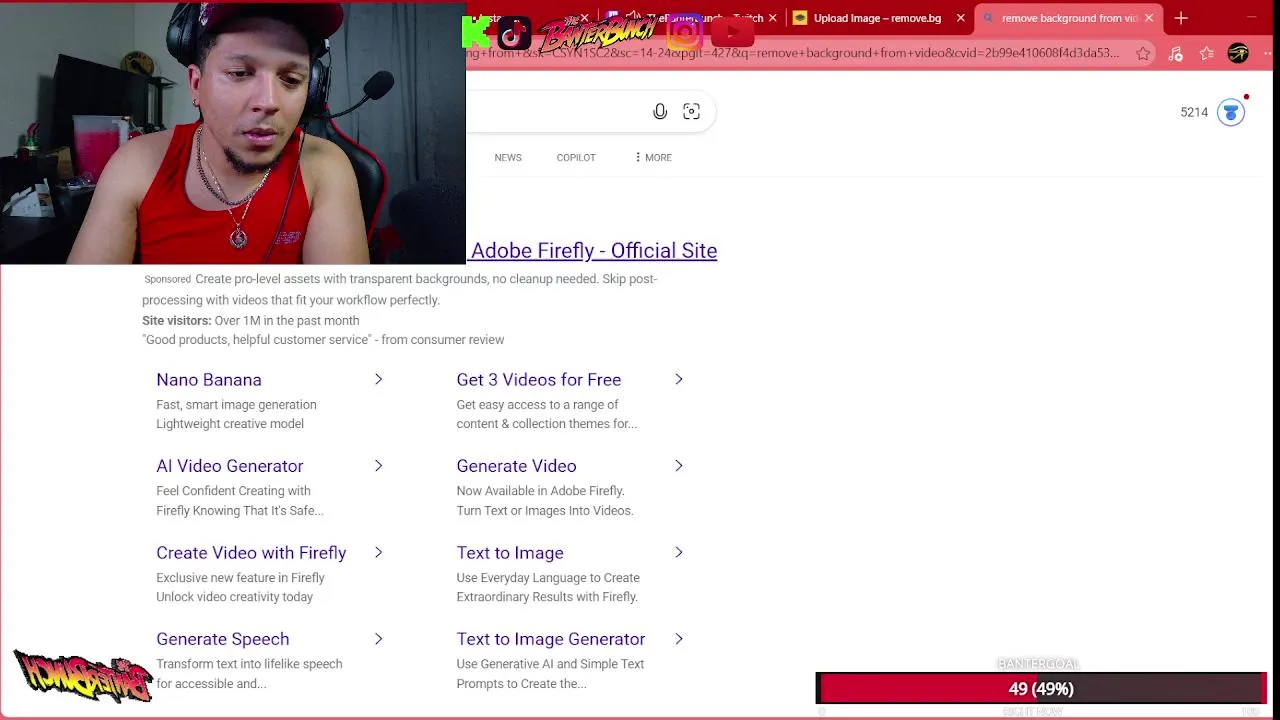Click 'Now Available in Adobe Firefly' description
This screenshot has height=720, width=1280.
point(540,491)
